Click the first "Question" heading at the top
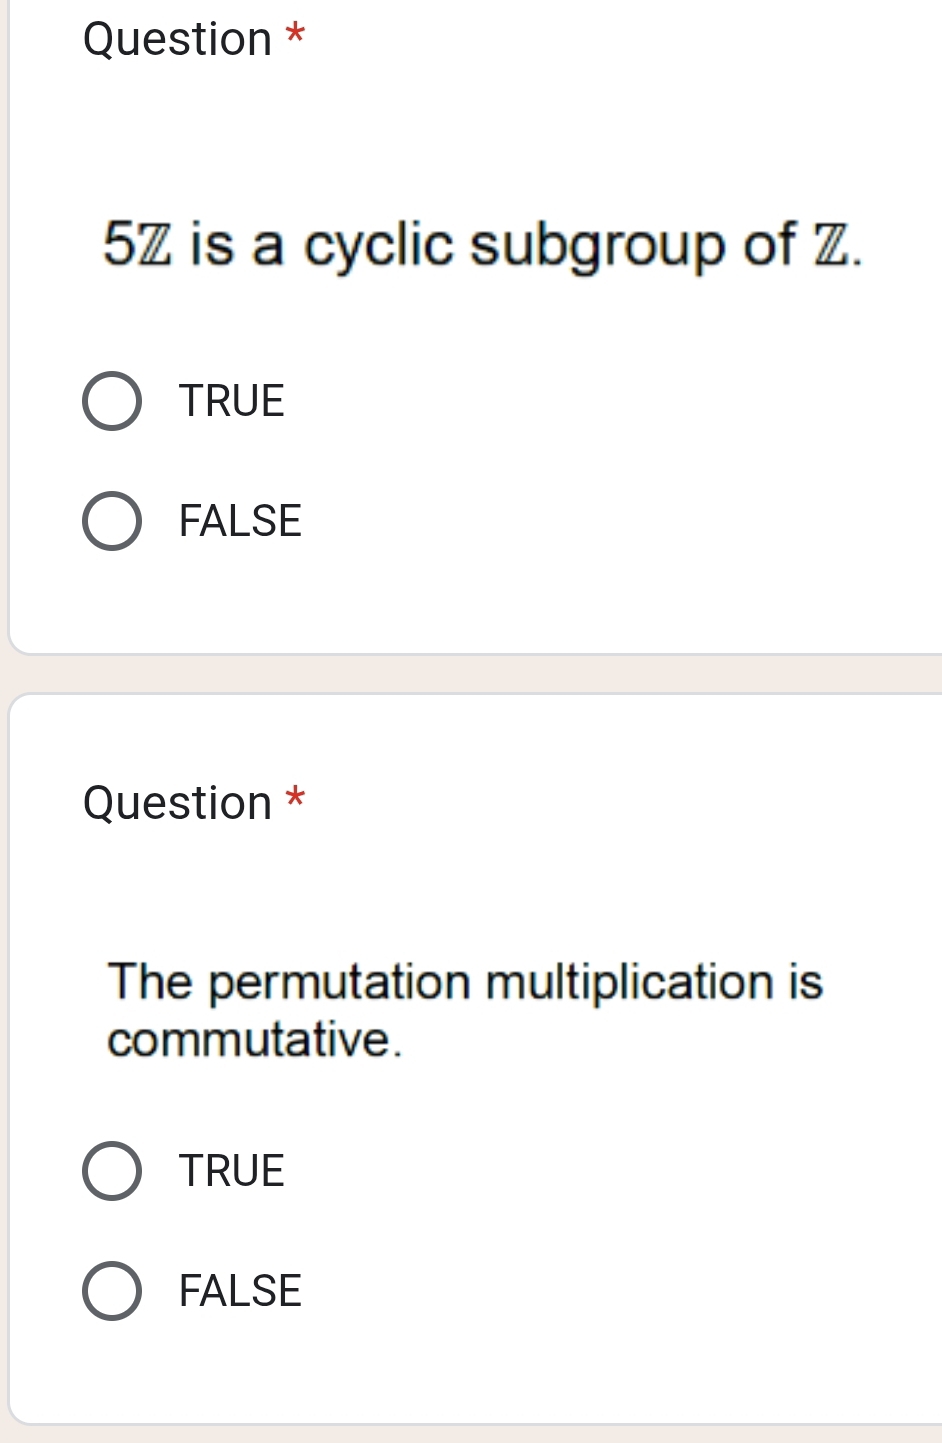This screenshot has height=1443, width=942. click(177, 40)
